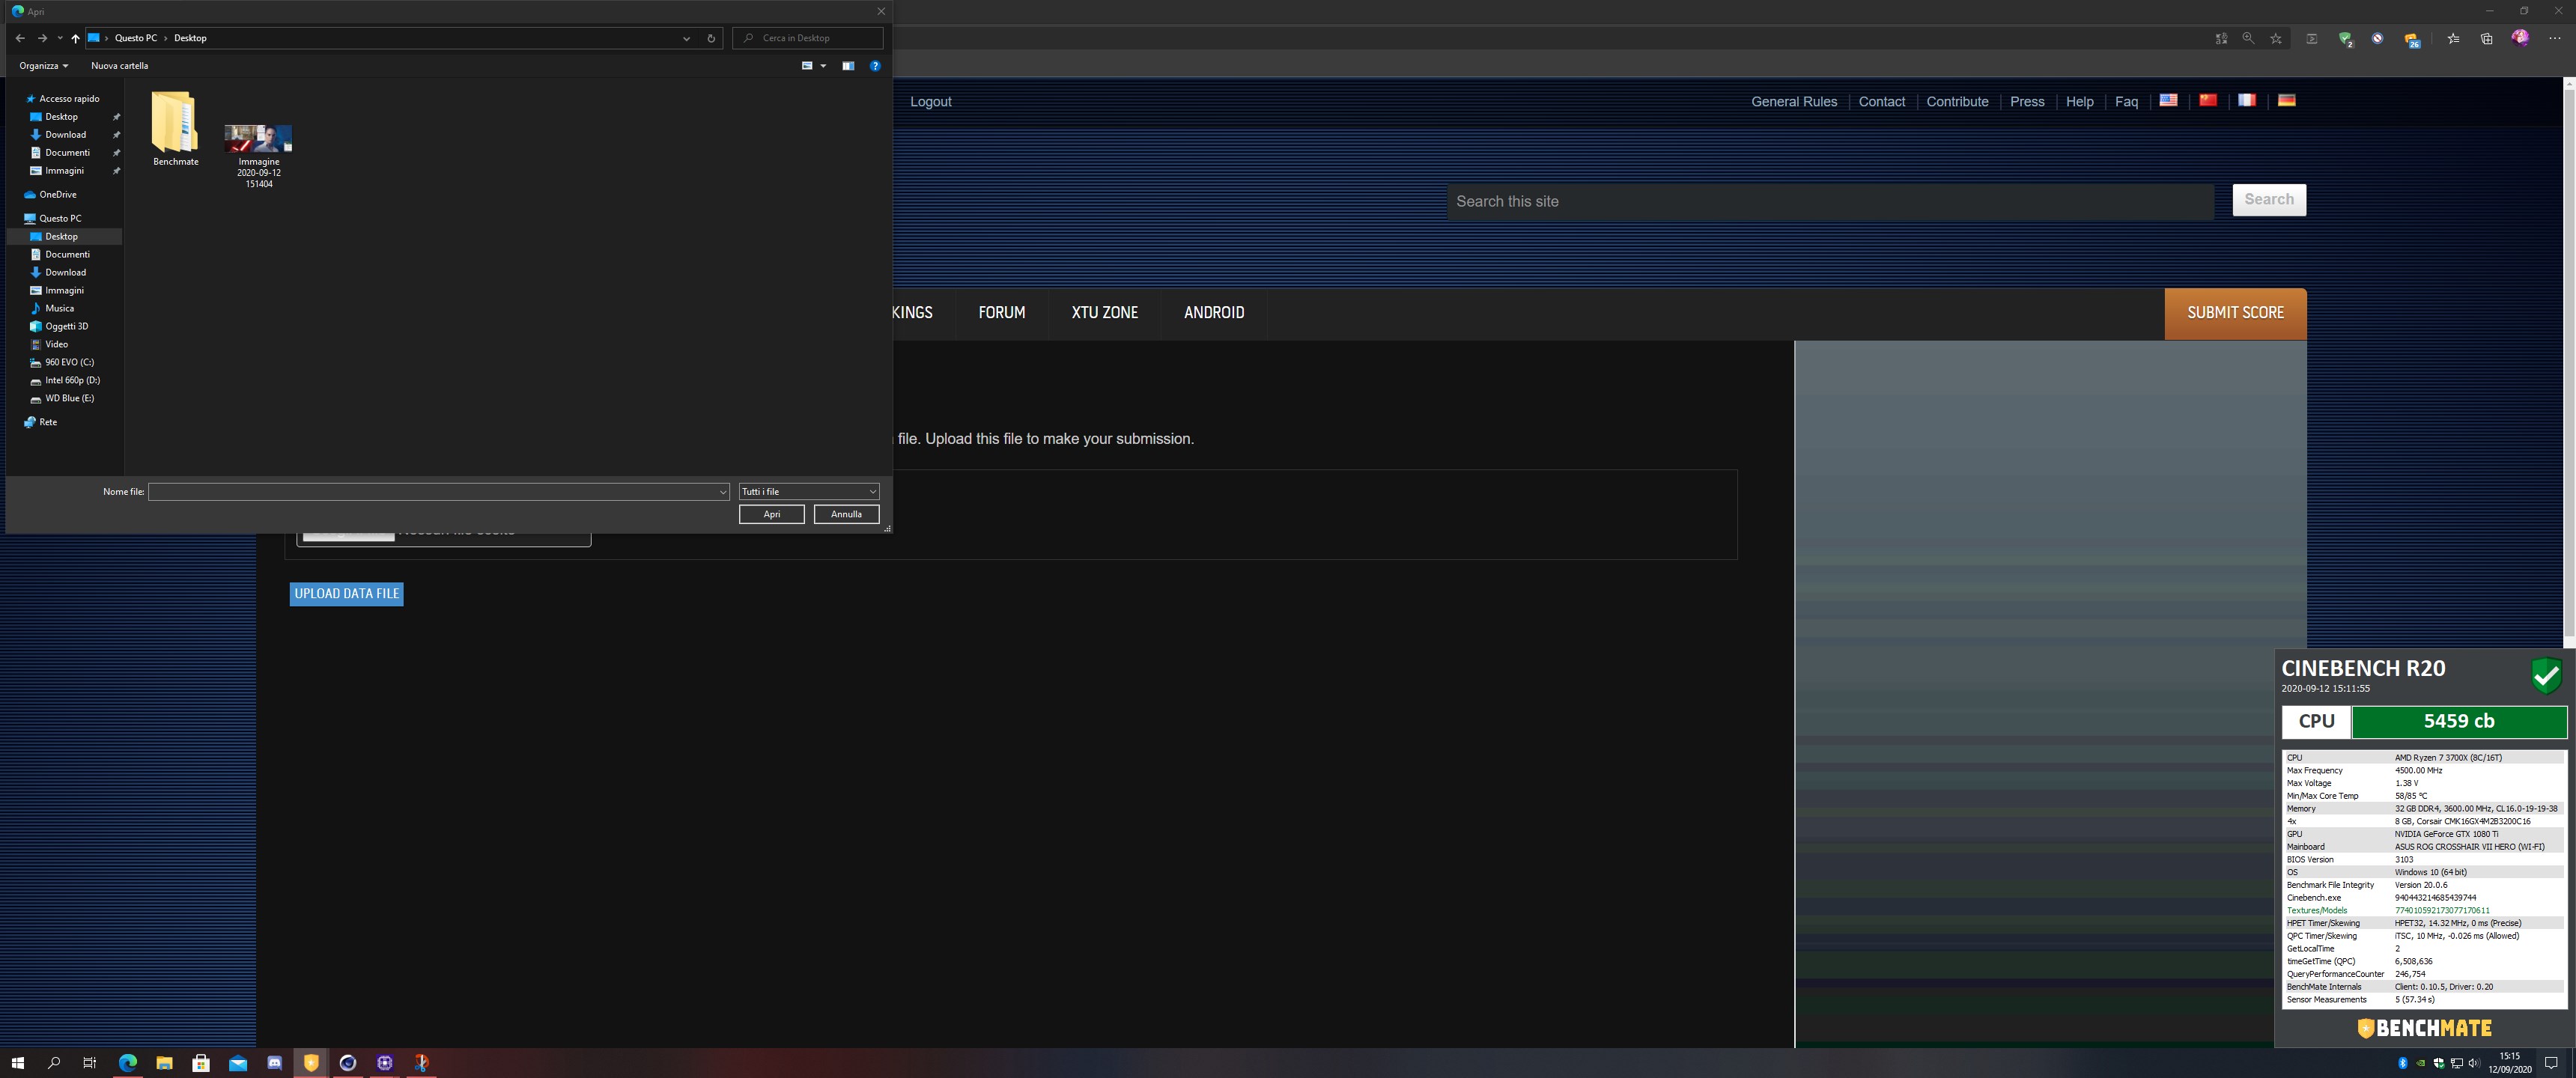This screenshot has width=2576, height=1078.
Task: Open the Organizza menu
Action: pos(44,66)
